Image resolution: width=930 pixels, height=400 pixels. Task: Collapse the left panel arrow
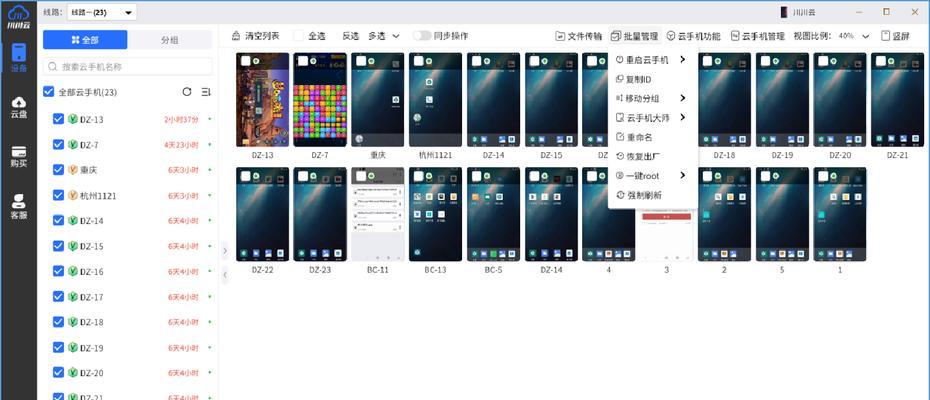pyautogui.click(x=225, y=251)
